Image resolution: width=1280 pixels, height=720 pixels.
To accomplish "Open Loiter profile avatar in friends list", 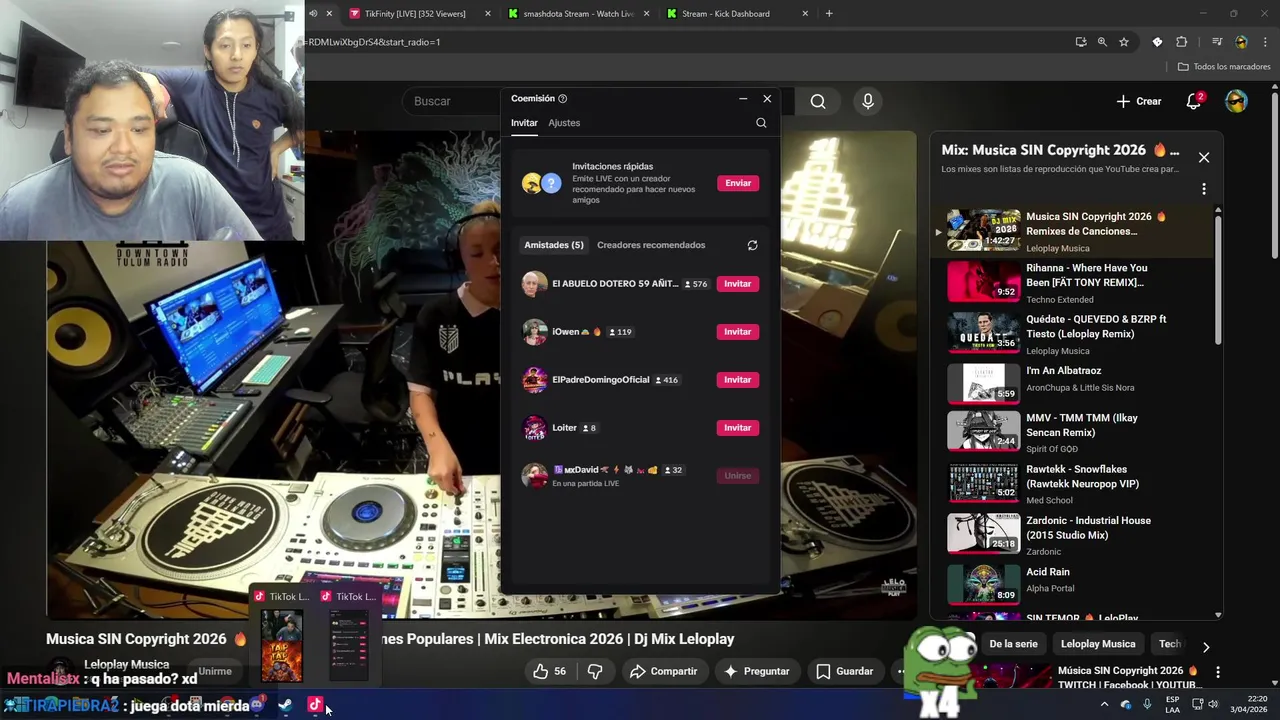I will (534, 428).
